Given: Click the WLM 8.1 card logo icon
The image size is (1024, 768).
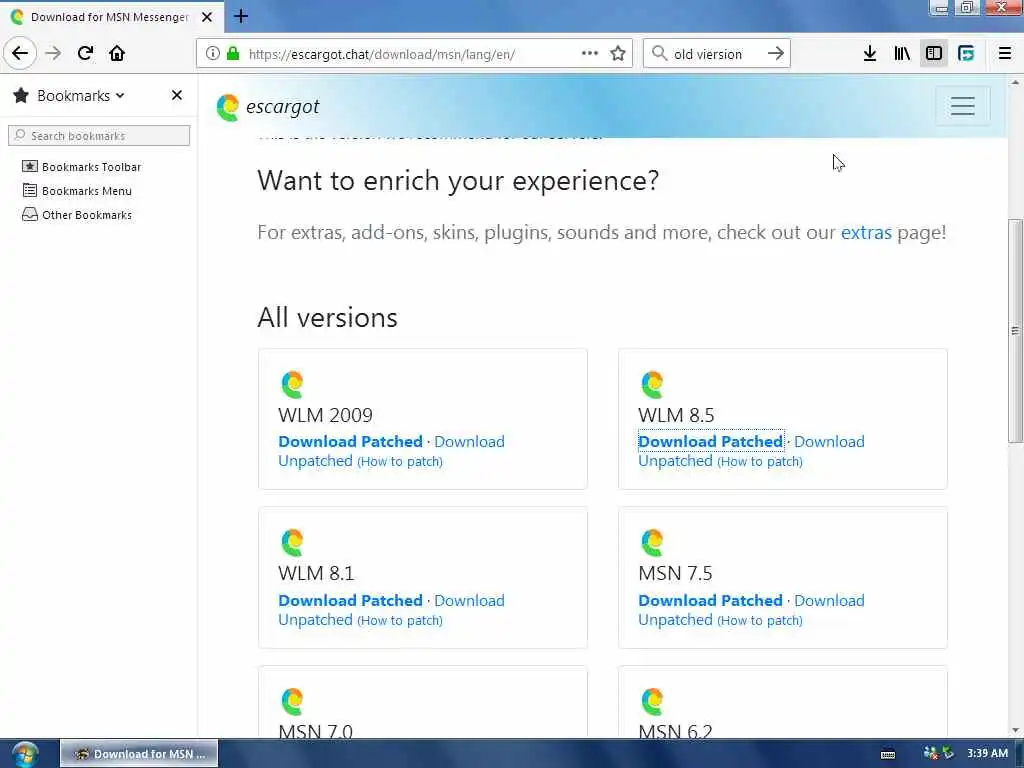Looking at the screenshot, I should click(x=292, y=543).
